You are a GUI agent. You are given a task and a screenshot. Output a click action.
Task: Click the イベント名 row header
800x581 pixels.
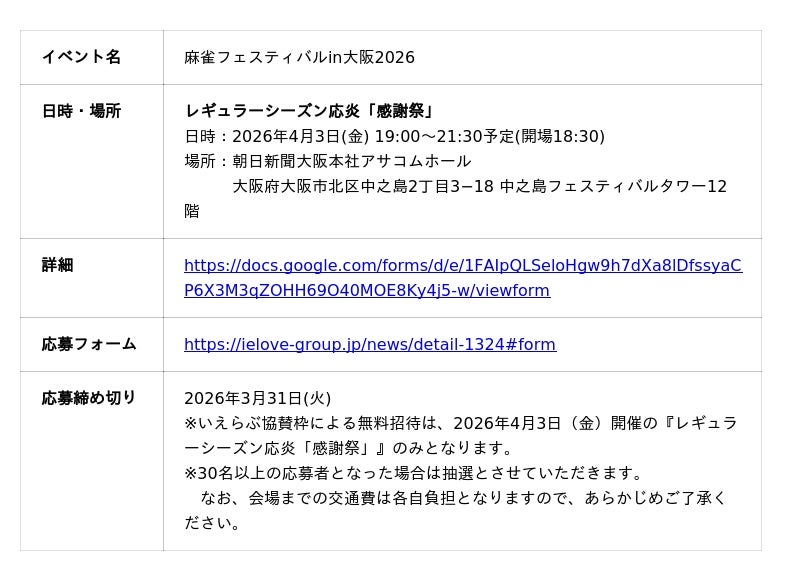[x=81, y=57]
